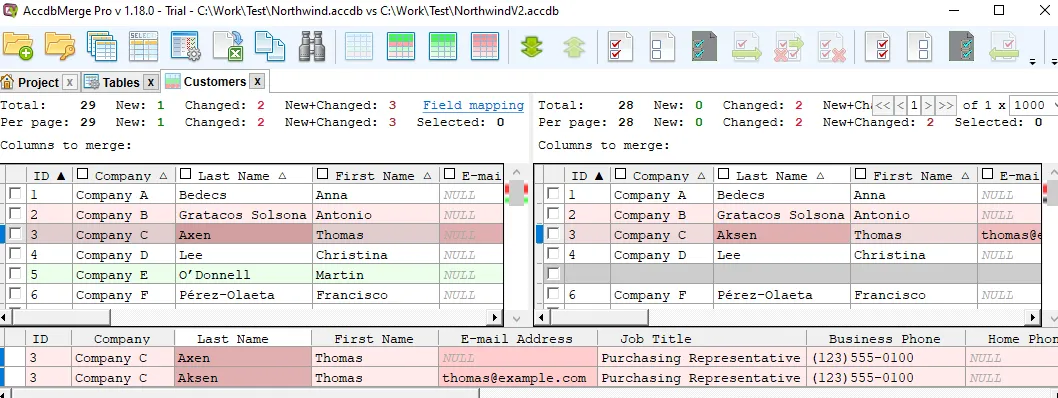Click the checklist icon with arrow and red X
This screenshot has width=1058, height=398.
[x=789, y=46]
